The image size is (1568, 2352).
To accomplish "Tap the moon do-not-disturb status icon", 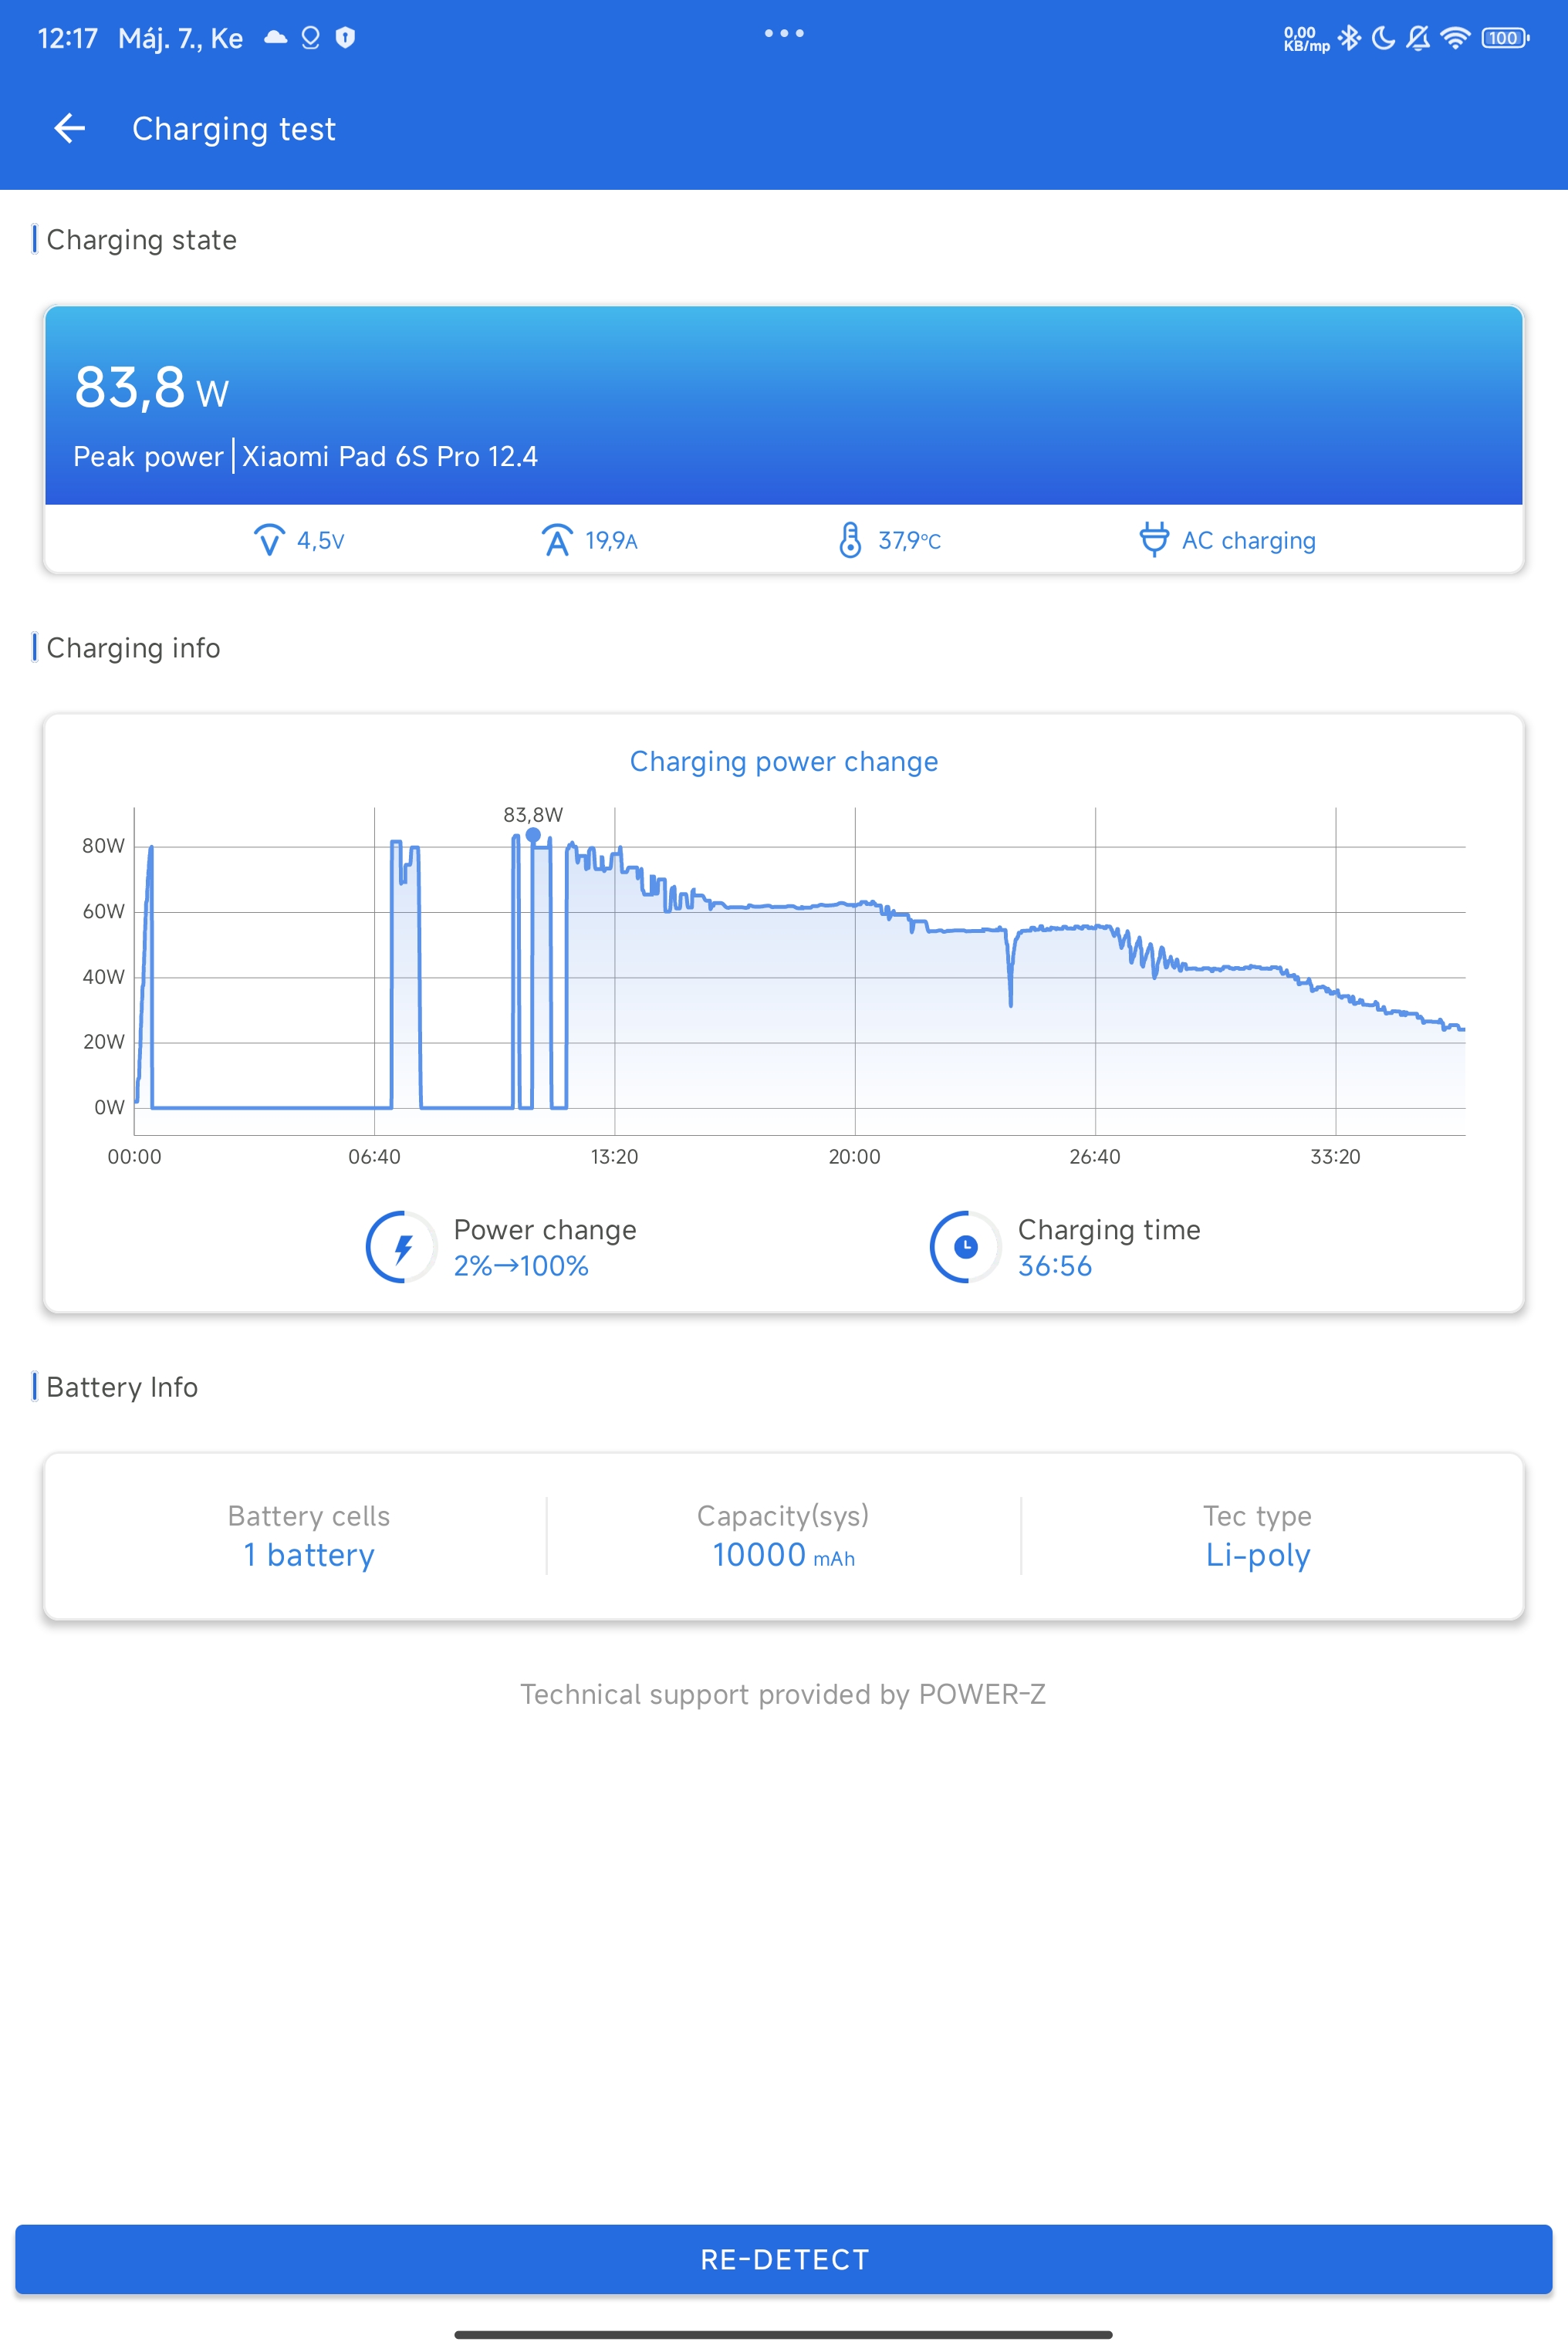I will [x=1383, y=38].
